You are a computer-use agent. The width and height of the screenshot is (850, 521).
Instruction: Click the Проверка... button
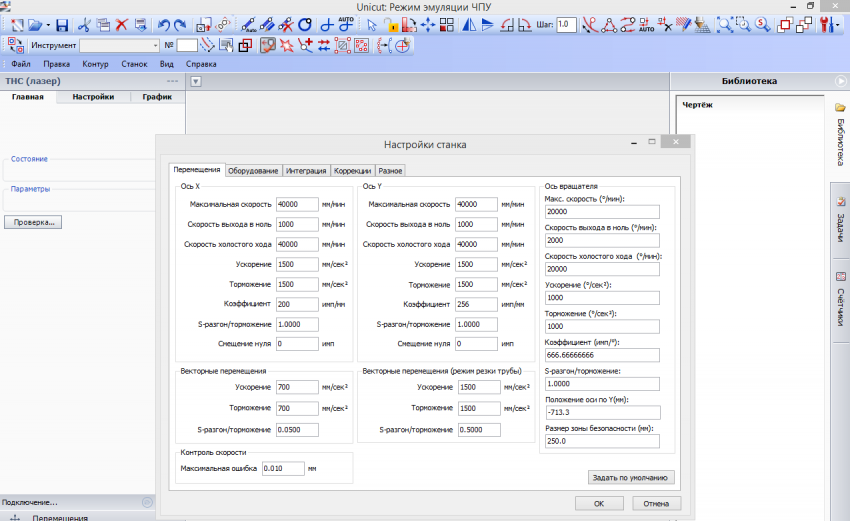click(33, 222)
